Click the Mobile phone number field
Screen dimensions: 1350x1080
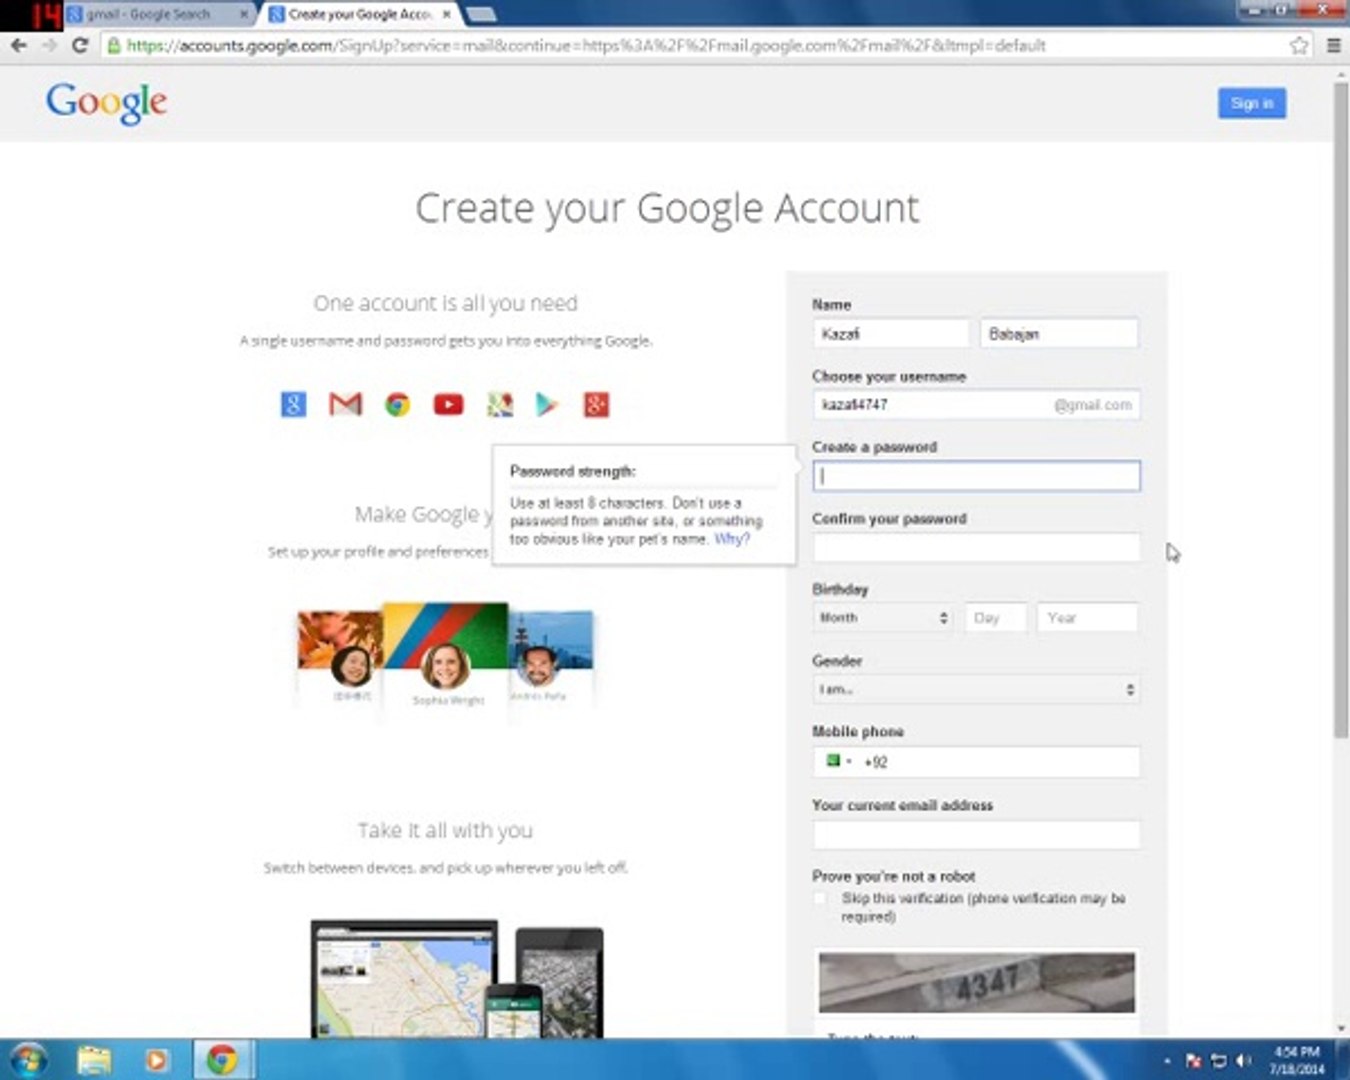(976, 762)
